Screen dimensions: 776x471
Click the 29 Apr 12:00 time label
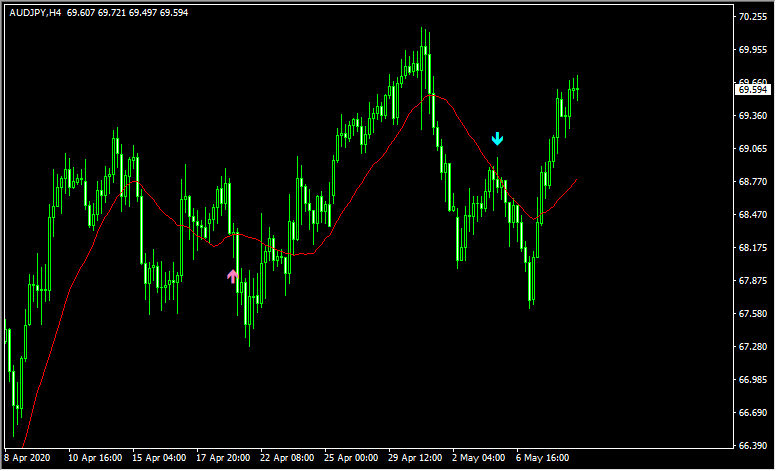(x=415, y=458)
